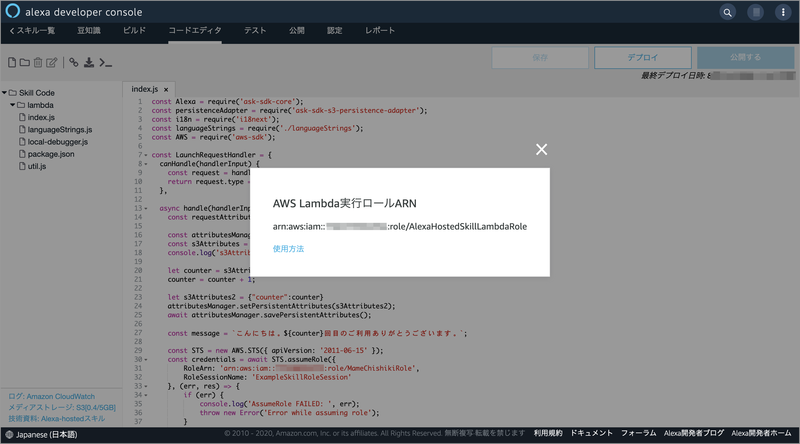
Task: Fold code at line 34
Action: [146, 395]
